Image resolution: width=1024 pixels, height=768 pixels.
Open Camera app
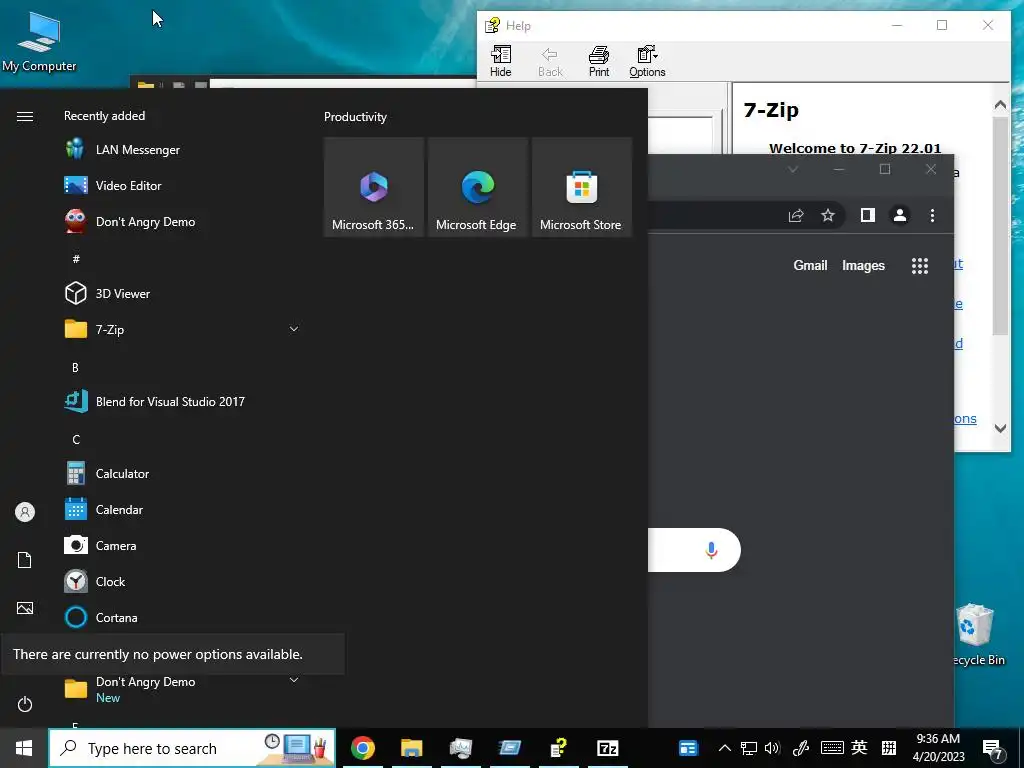click(x=183, y=545)
